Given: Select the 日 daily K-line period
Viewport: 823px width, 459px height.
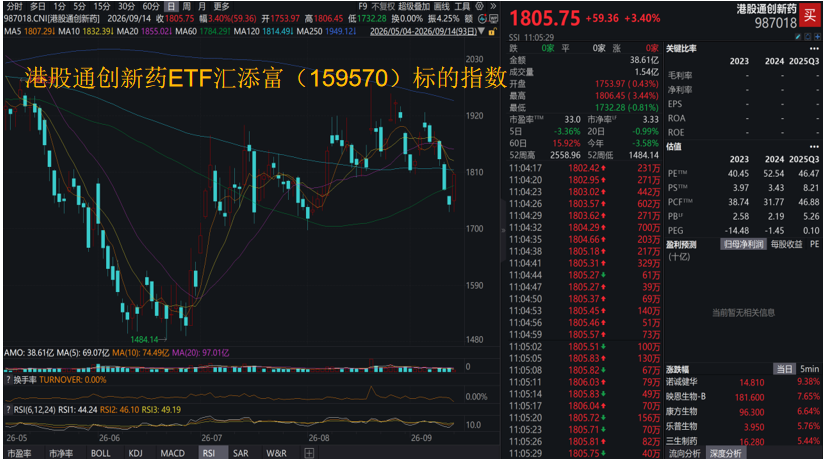Looking at the screenshot, I should point(171,6).
